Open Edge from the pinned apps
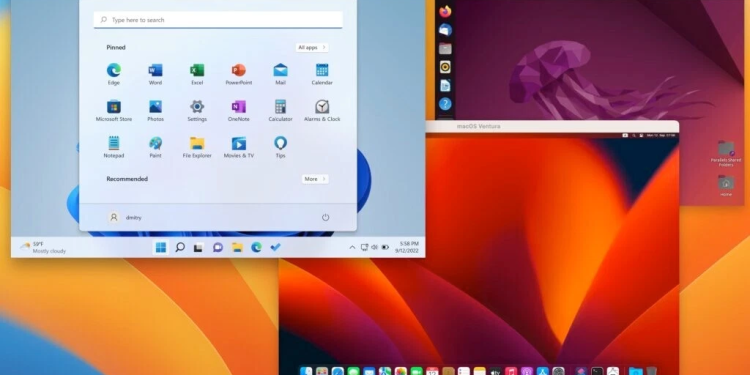The height and width of the screenshot is (375, 750). click(113, 74)
